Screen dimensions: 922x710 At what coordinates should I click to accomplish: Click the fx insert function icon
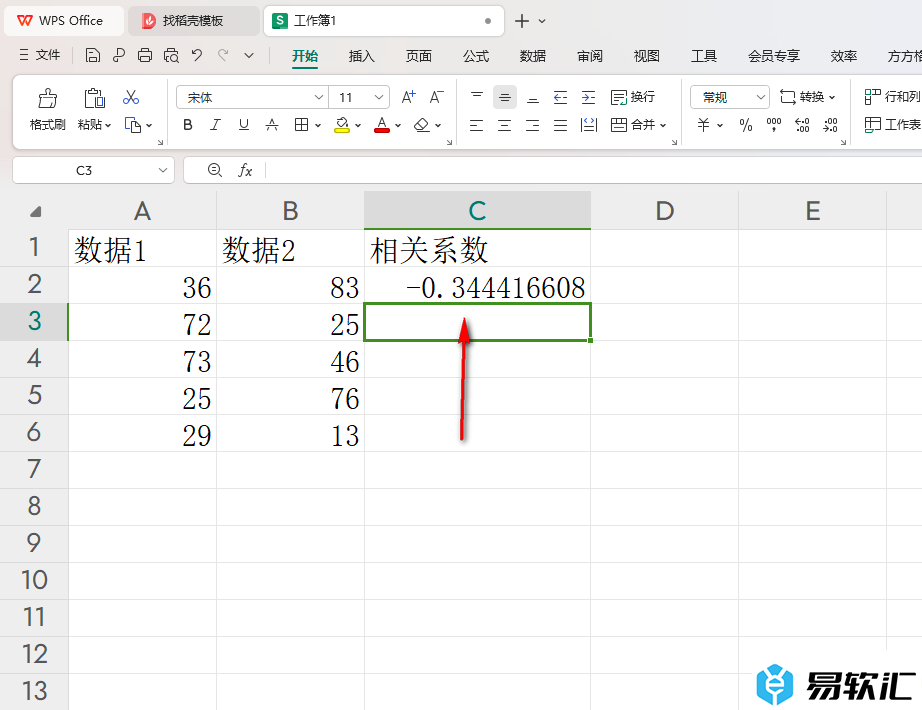coord(245,171)
